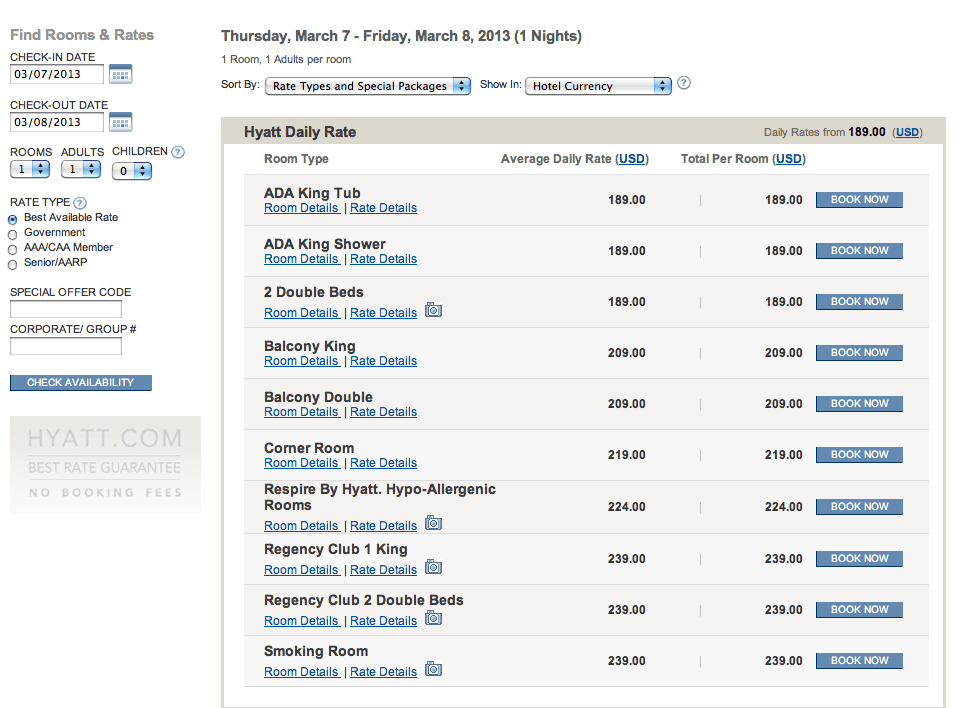Expand the Show In currency dropdown
This screenshot has height=708, width=971.
[x=598, y=86]
